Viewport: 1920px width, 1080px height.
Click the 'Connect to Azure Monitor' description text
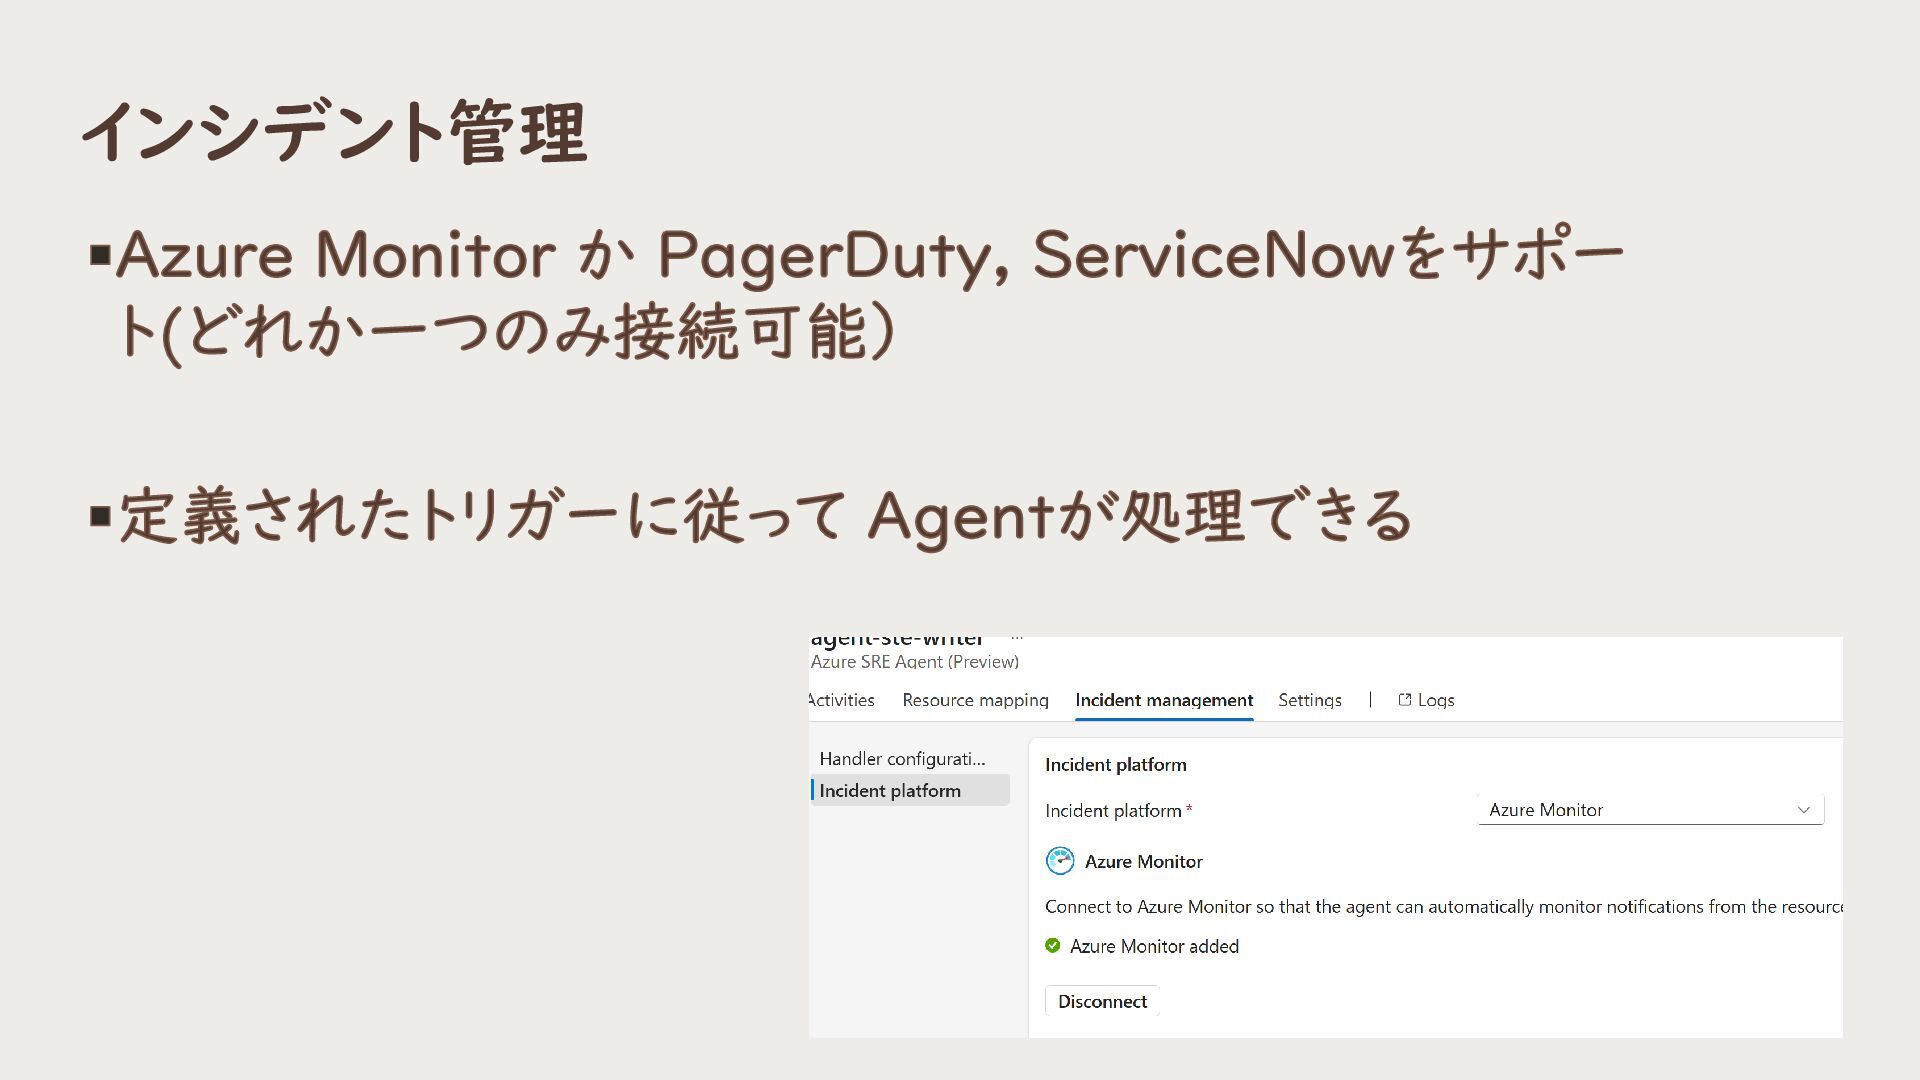1444,907
